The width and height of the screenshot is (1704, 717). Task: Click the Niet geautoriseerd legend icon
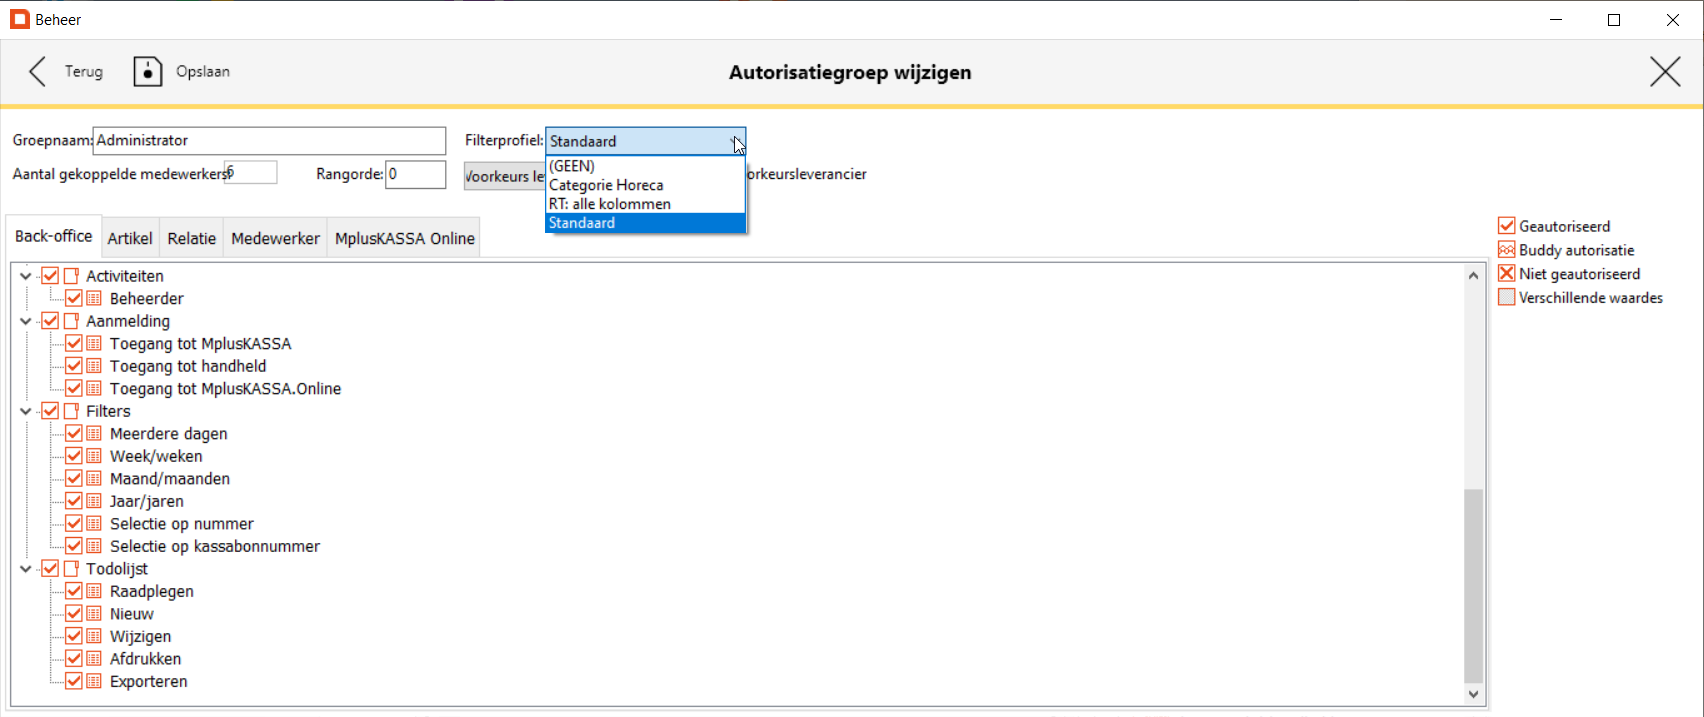pos(1507,274)
